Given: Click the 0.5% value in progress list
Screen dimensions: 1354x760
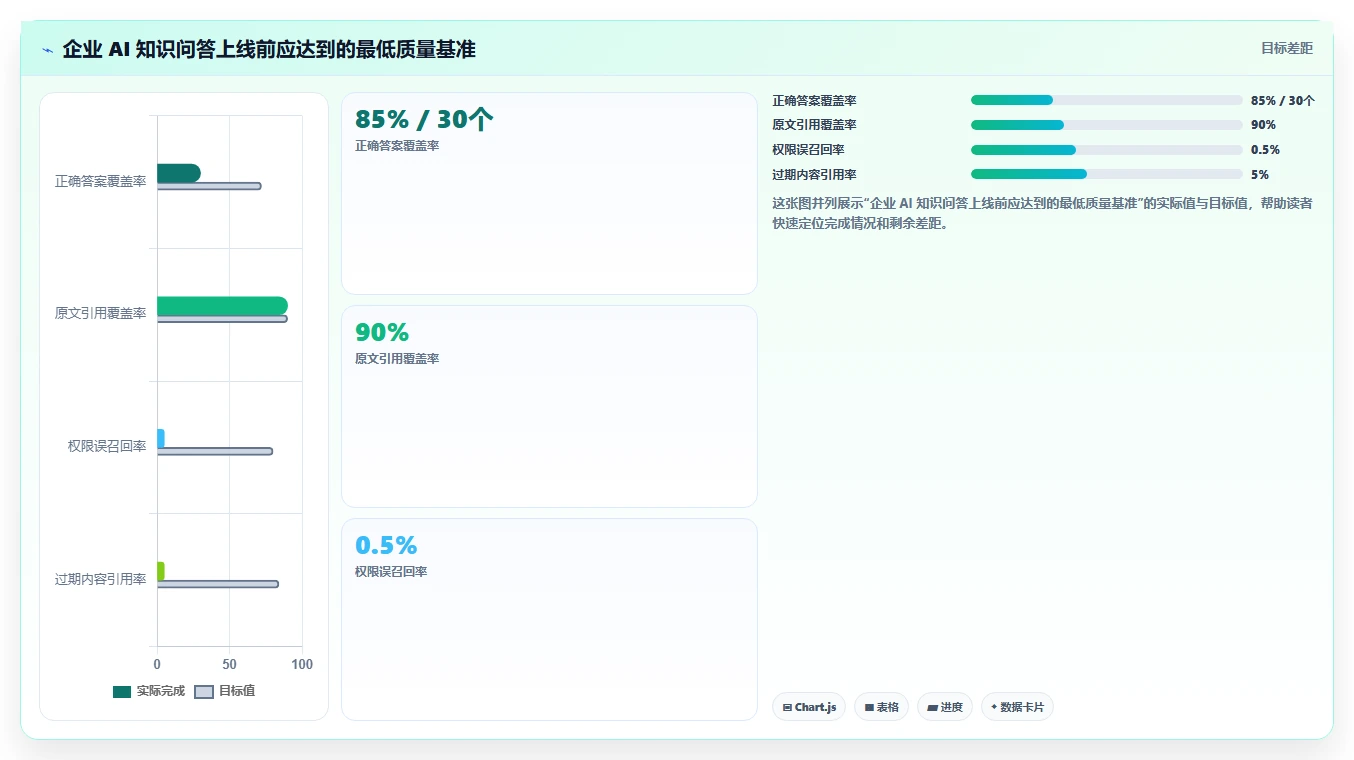Looking at the screenshot, I should 1265,150.
